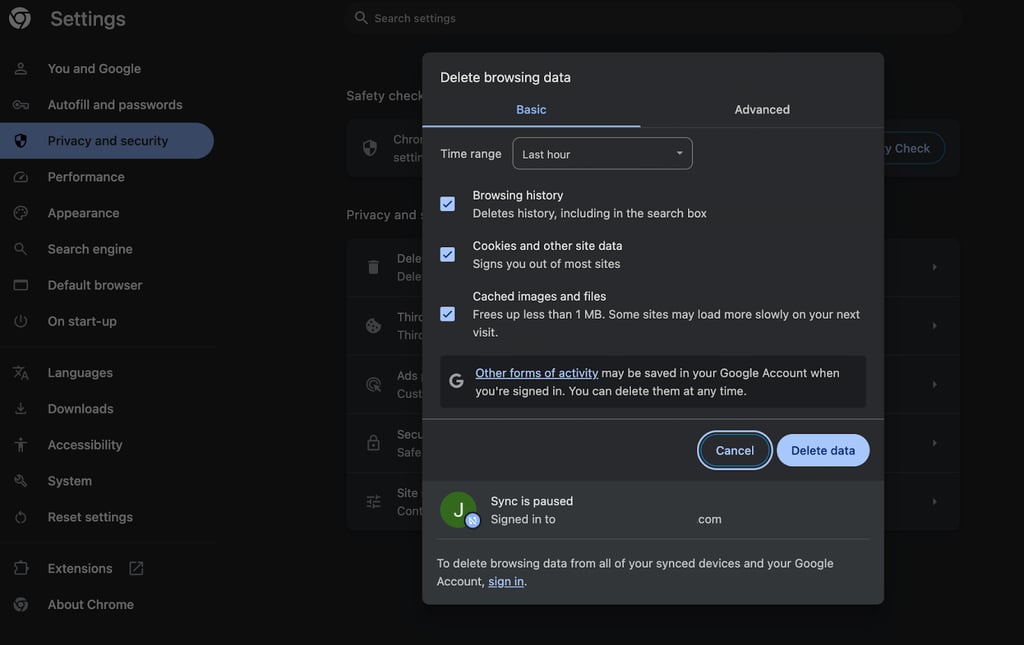The width and height of the screenshot is (1024, 645).
Task: Click the Accessibility figure icon
Action: [21, 445]
